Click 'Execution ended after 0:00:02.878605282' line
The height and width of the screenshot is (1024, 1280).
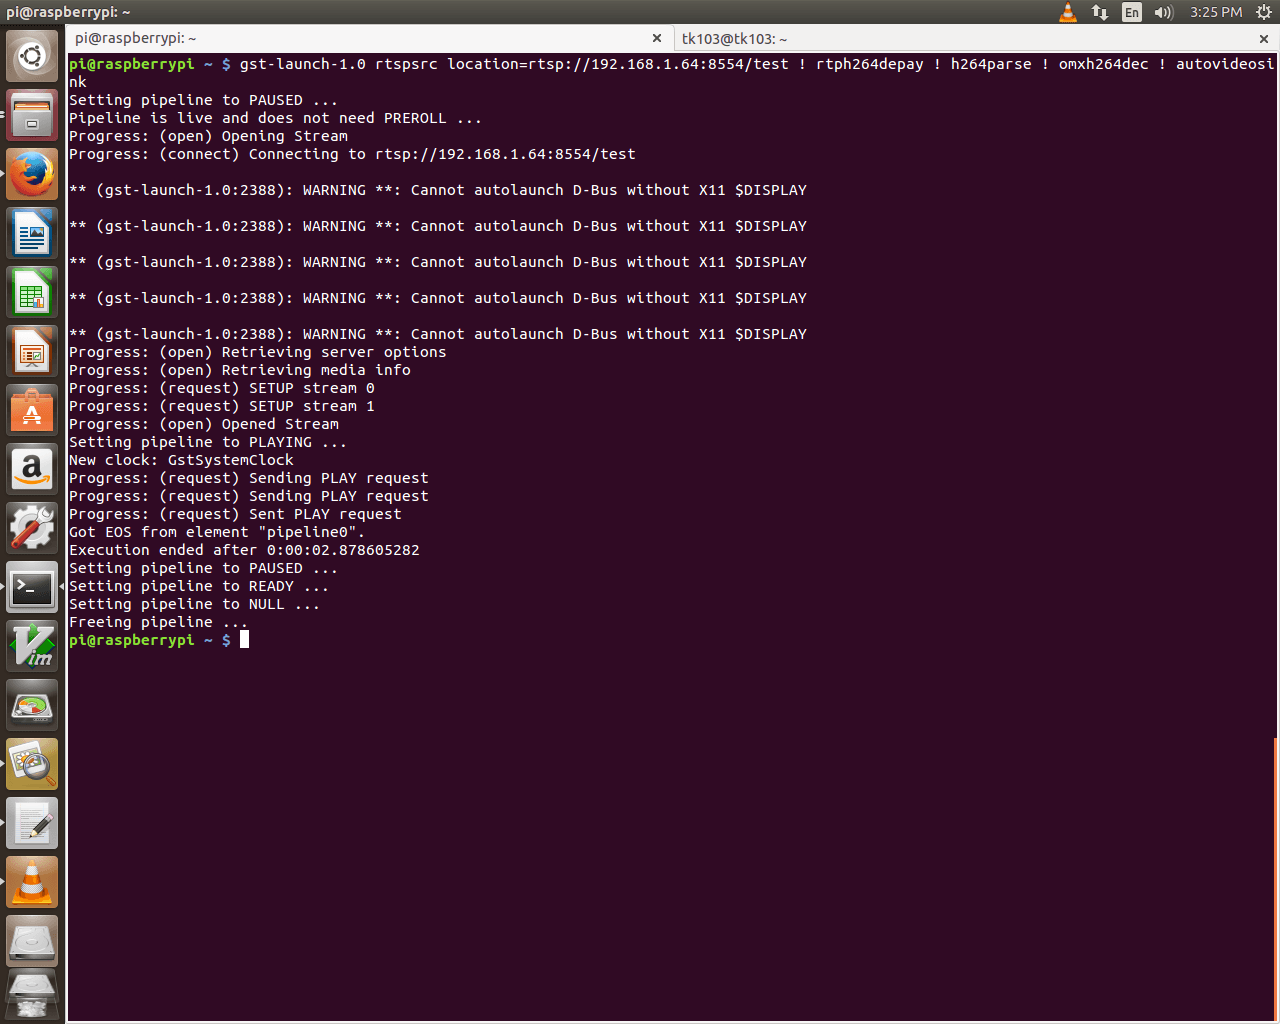[244, 550]
